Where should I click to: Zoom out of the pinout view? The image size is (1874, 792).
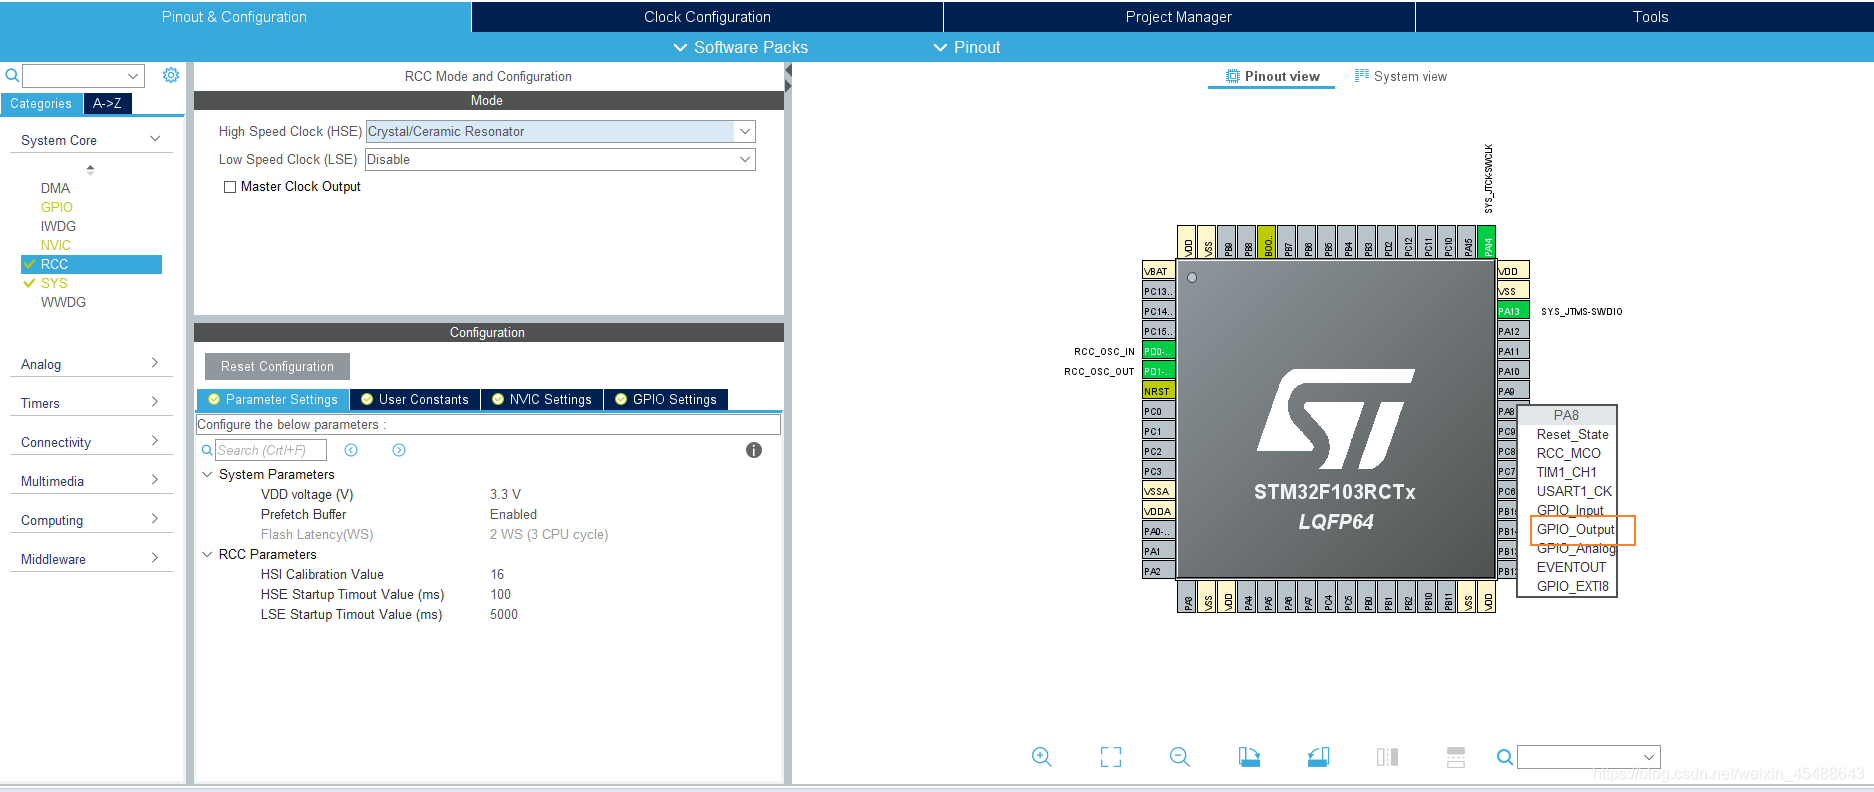pyautogui.click(x=1180, y=757)
